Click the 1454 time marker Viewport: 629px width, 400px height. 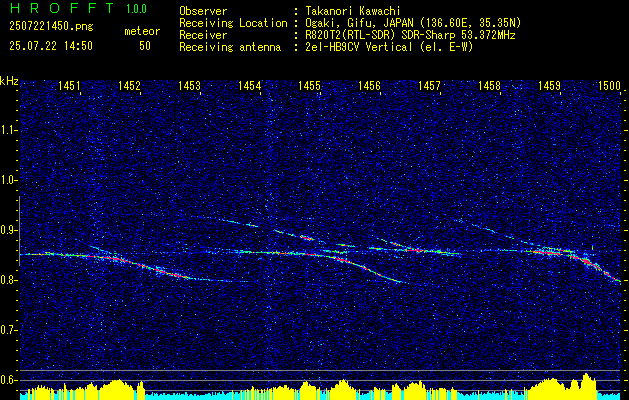tap(250, 85)
